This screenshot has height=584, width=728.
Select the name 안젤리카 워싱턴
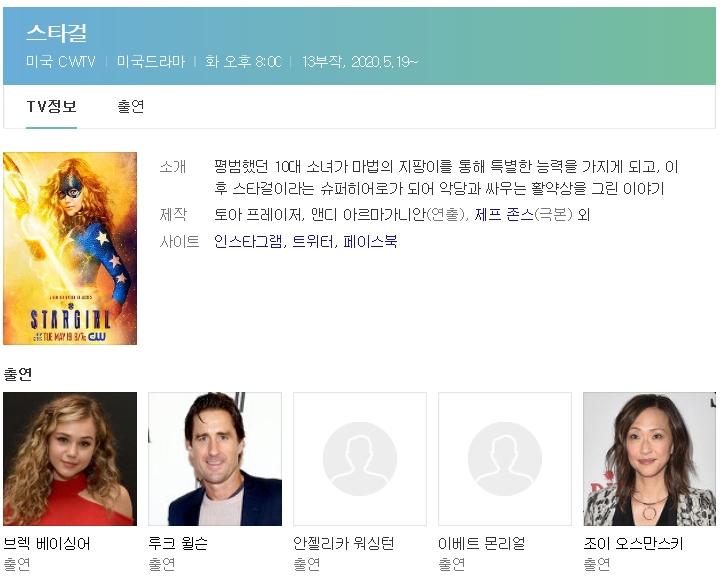(x=344, y=543)
